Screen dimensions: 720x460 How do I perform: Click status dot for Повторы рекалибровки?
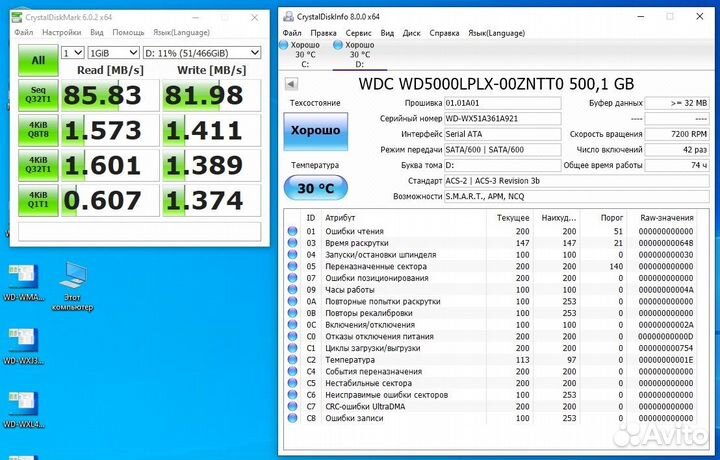click(292, 313)
